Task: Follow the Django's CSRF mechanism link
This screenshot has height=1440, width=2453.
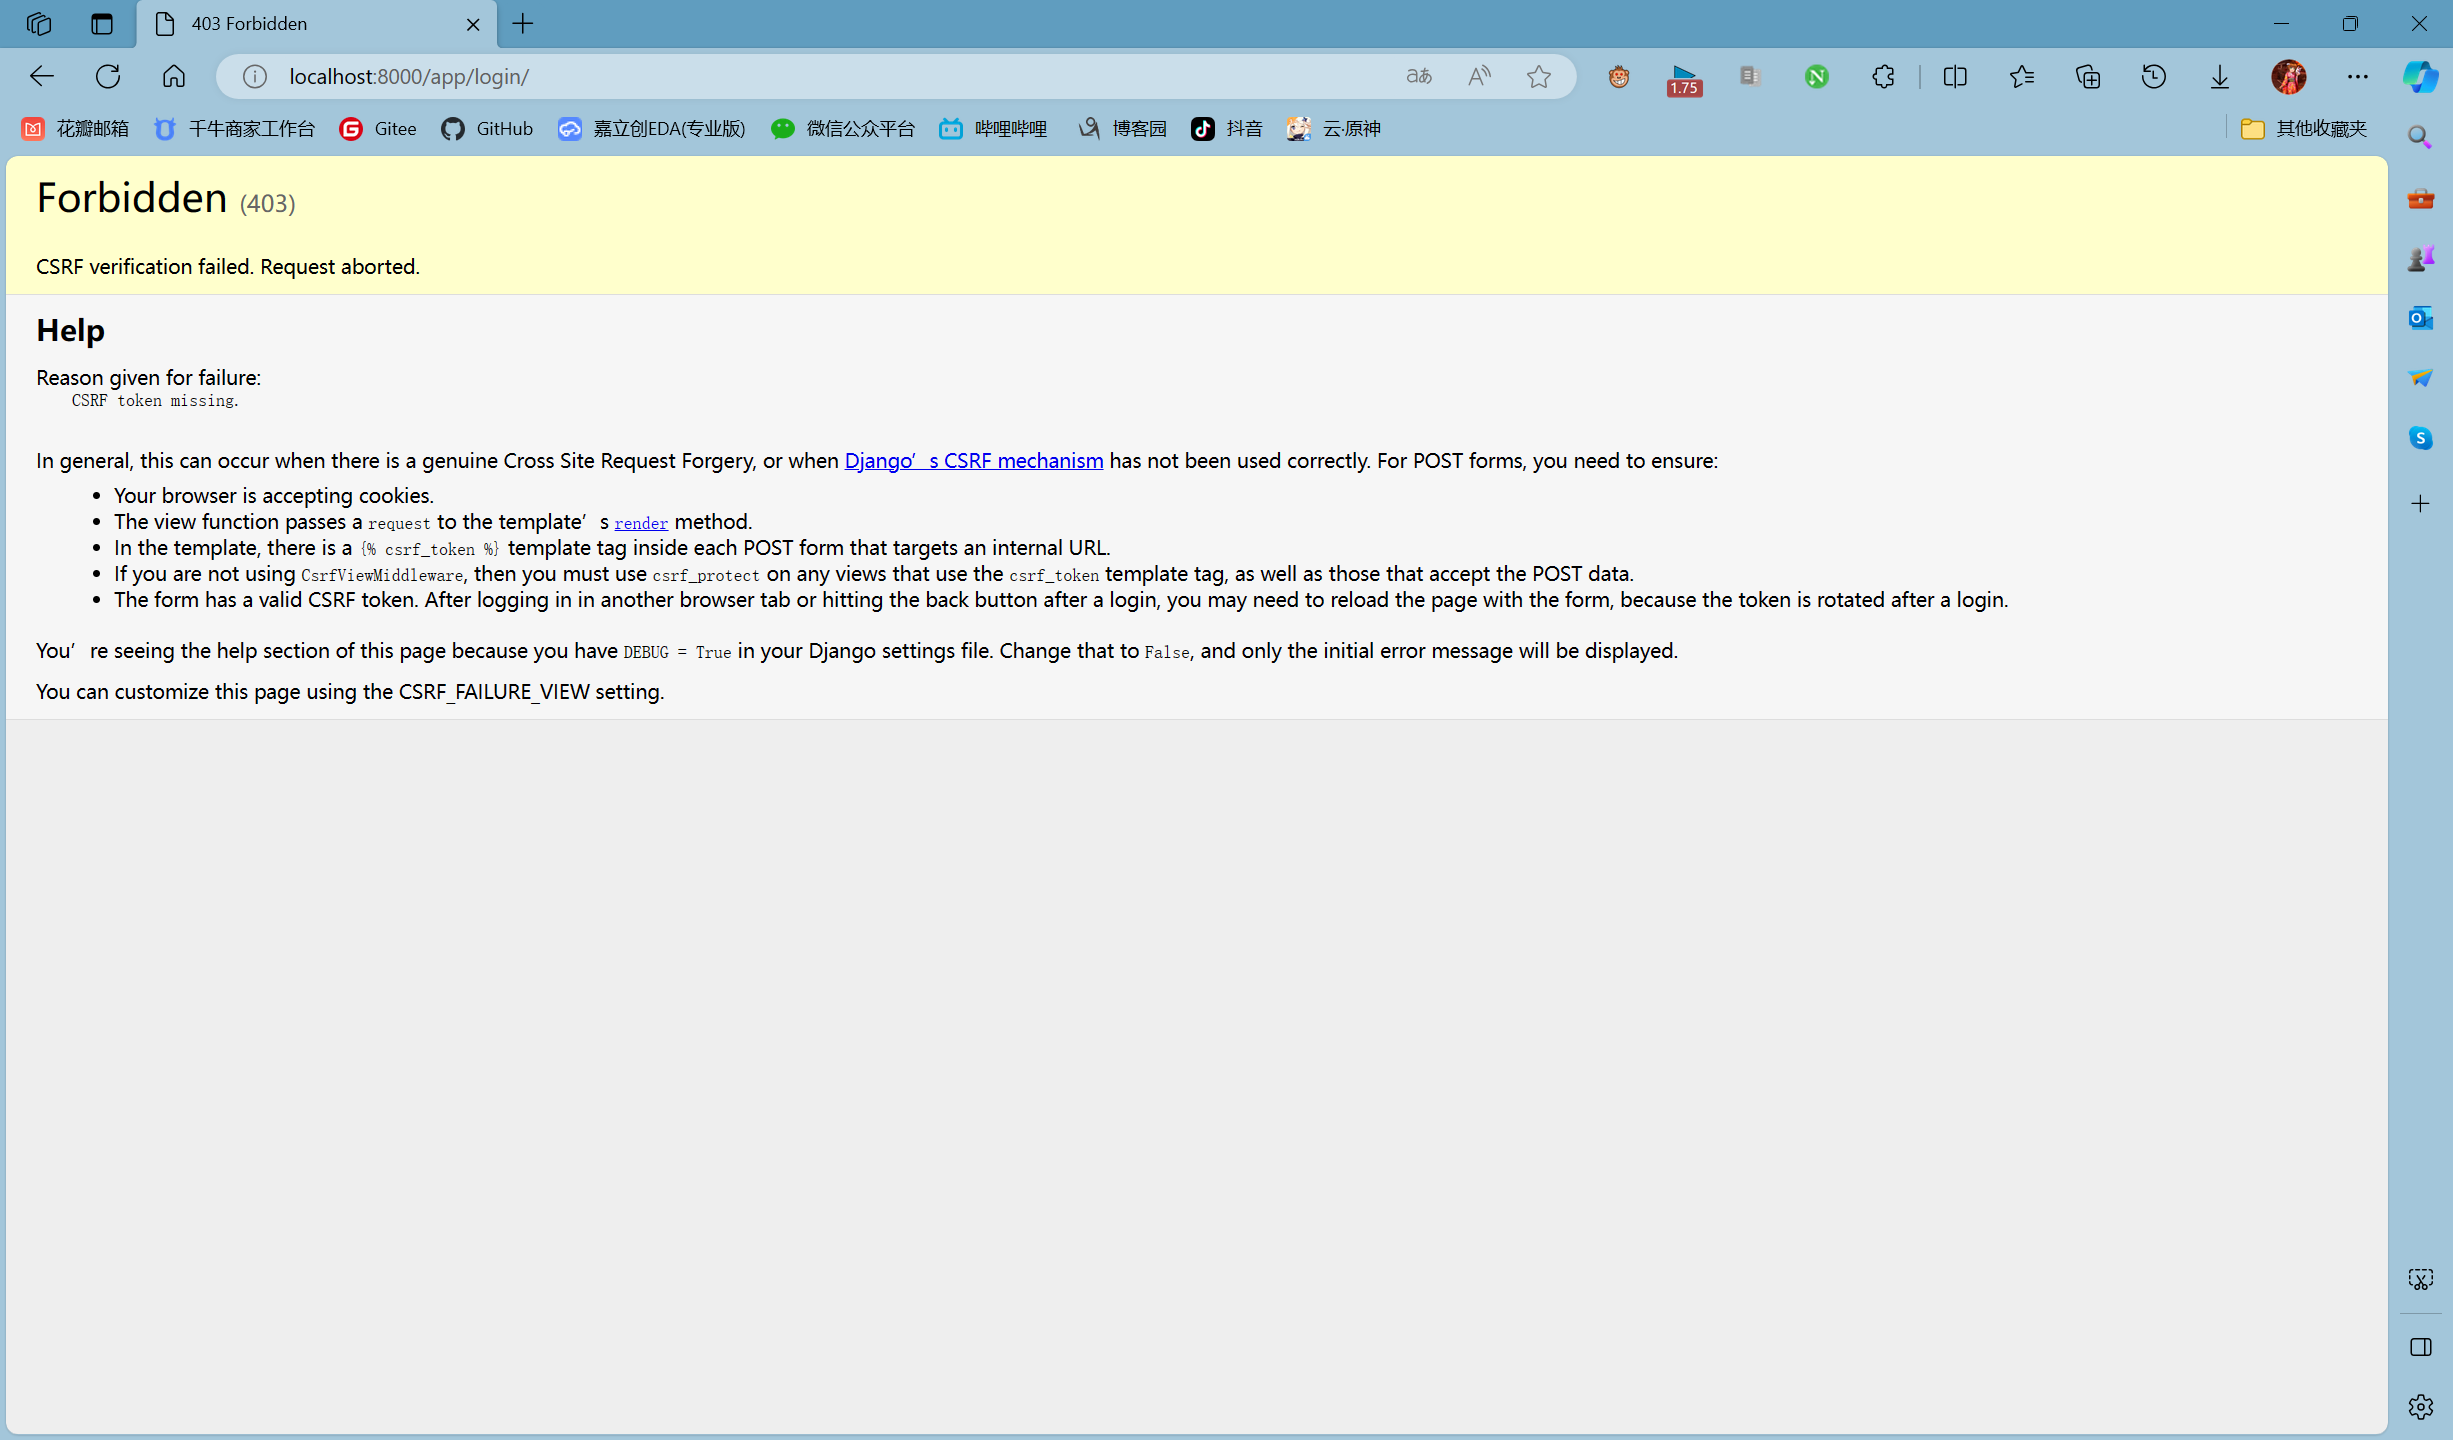Action: pyautogui.click(x=974, y=460)
